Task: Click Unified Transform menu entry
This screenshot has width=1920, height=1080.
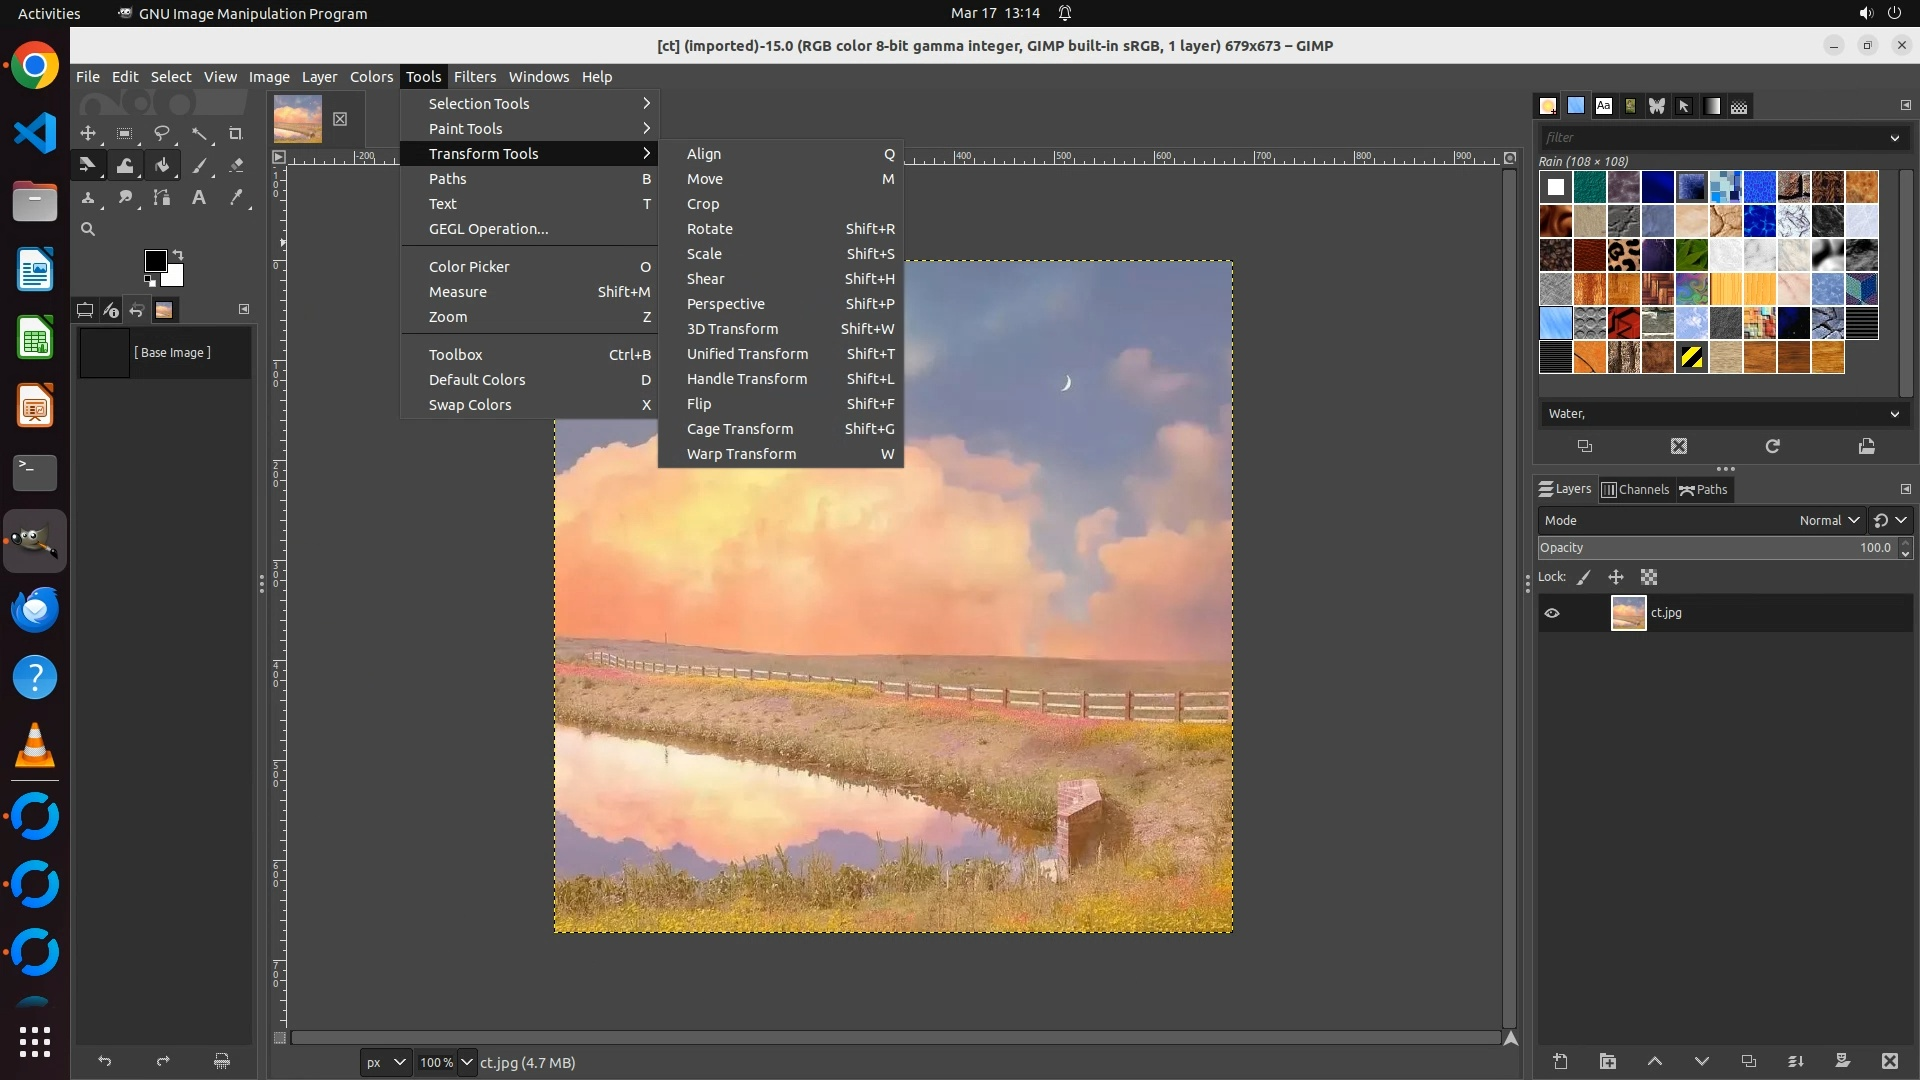Action: coord(747,354)
